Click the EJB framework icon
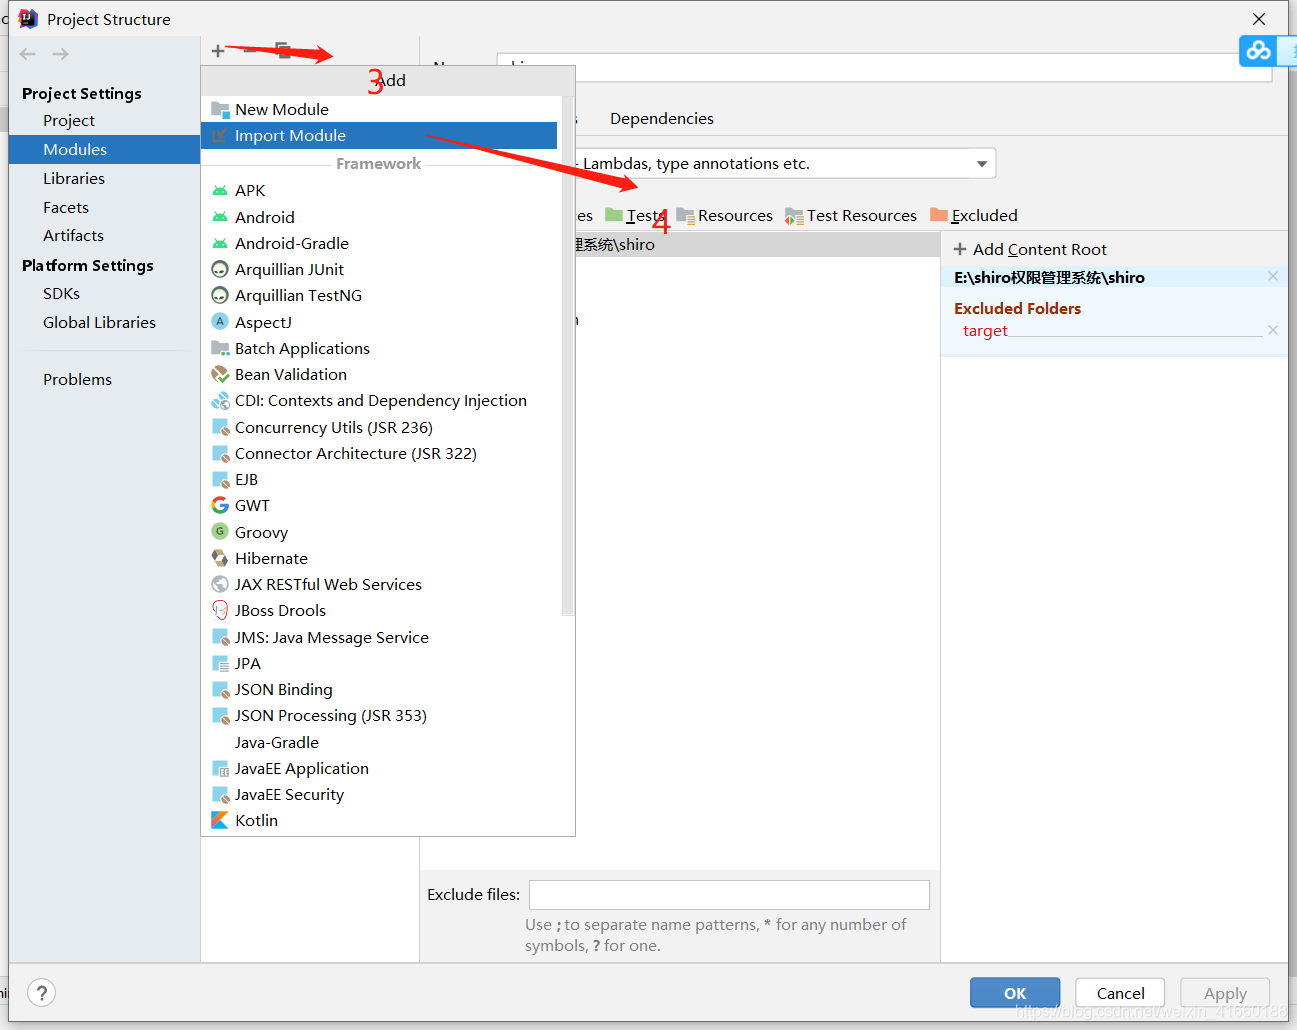Screen dimensions: 1297x1030 pyautogui.click(x=220, y=479)
